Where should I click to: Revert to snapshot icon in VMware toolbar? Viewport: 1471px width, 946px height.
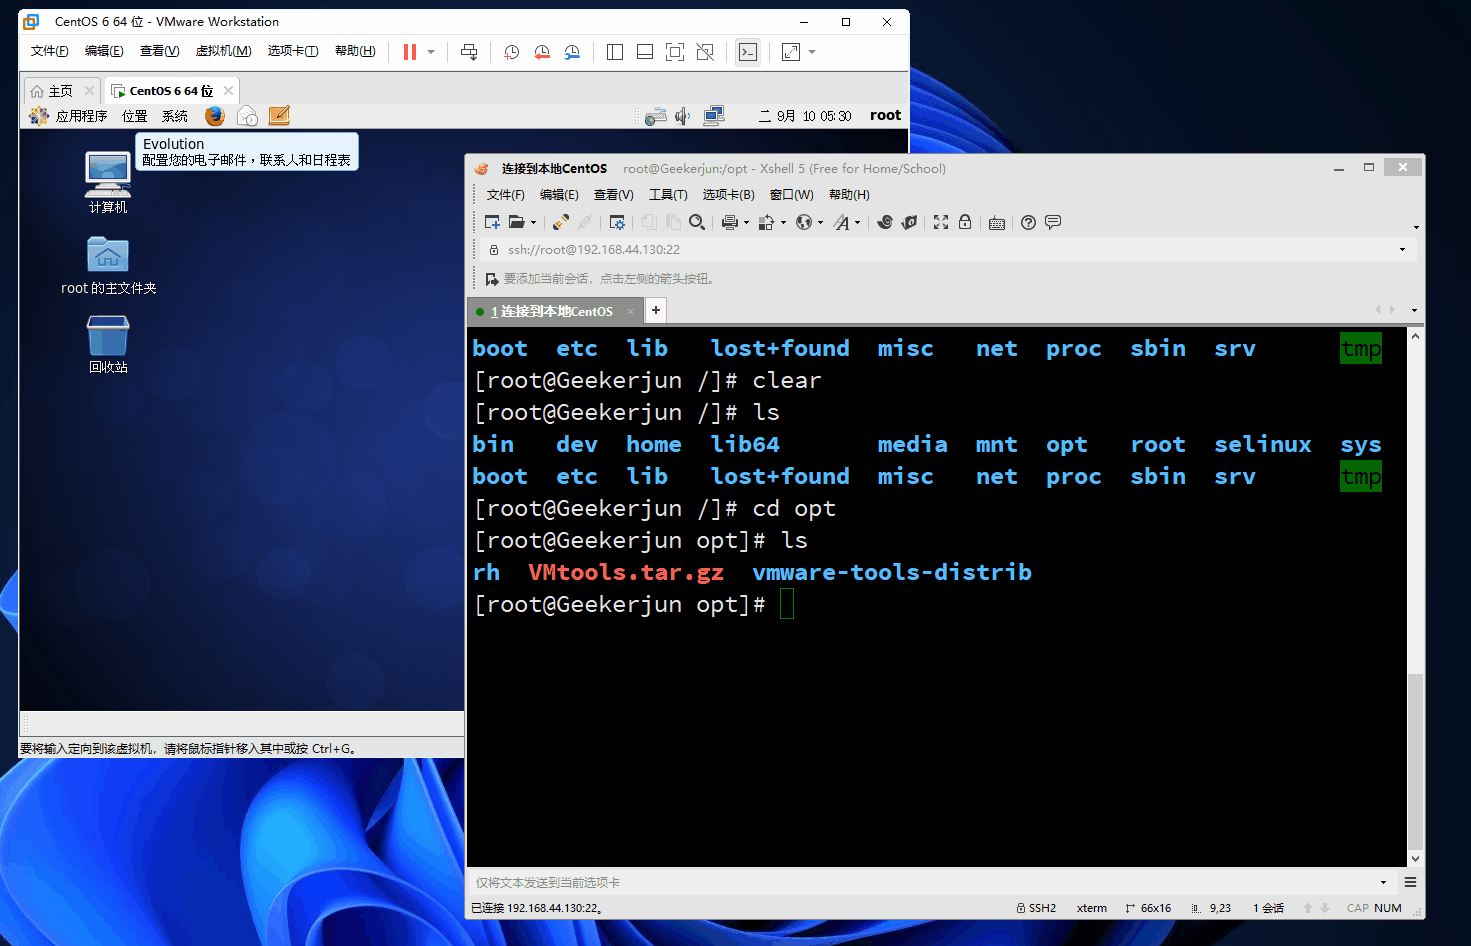[x=542, y=52]
